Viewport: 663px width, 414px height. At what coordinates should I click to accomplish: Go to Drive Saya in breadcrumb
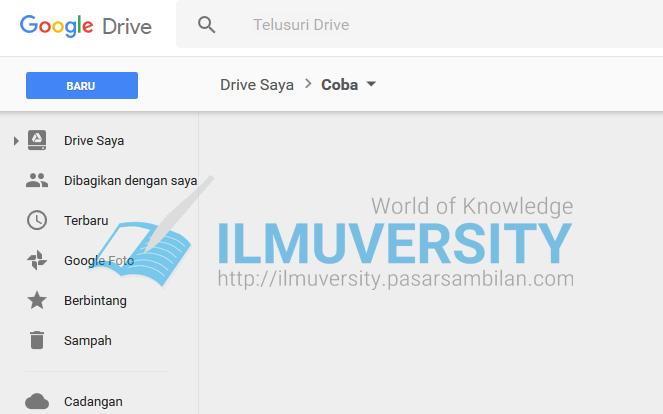257,85
